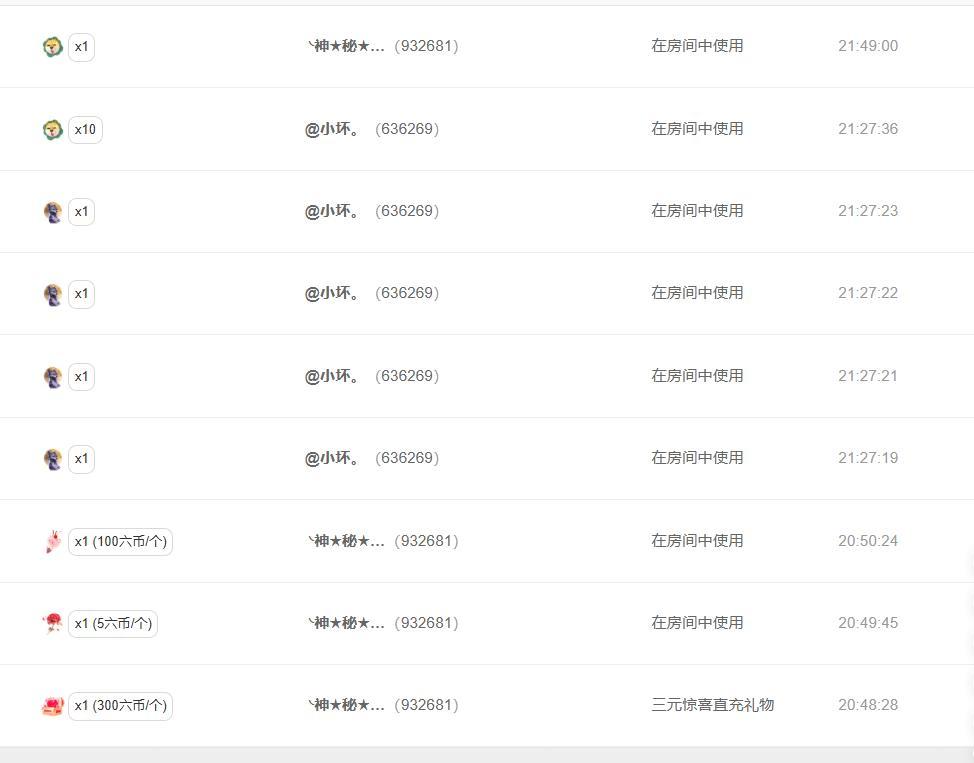Viewport: 974px width, 763px height.
Task: Click the statue gift icon in the 21:27:21 row
Action: pyautogui.click(x=53, y=377)
